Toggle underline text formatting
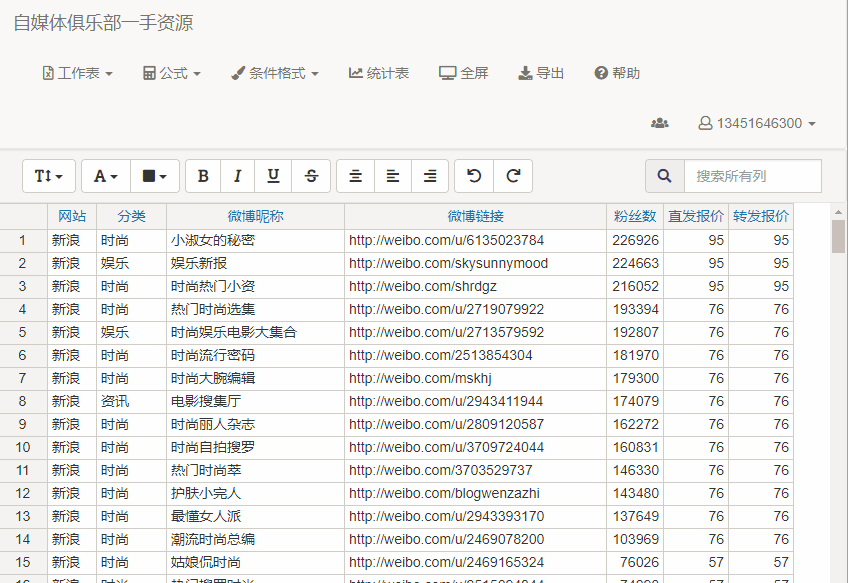This screenshot has height=583, width=848. click(x=273, y=176)
